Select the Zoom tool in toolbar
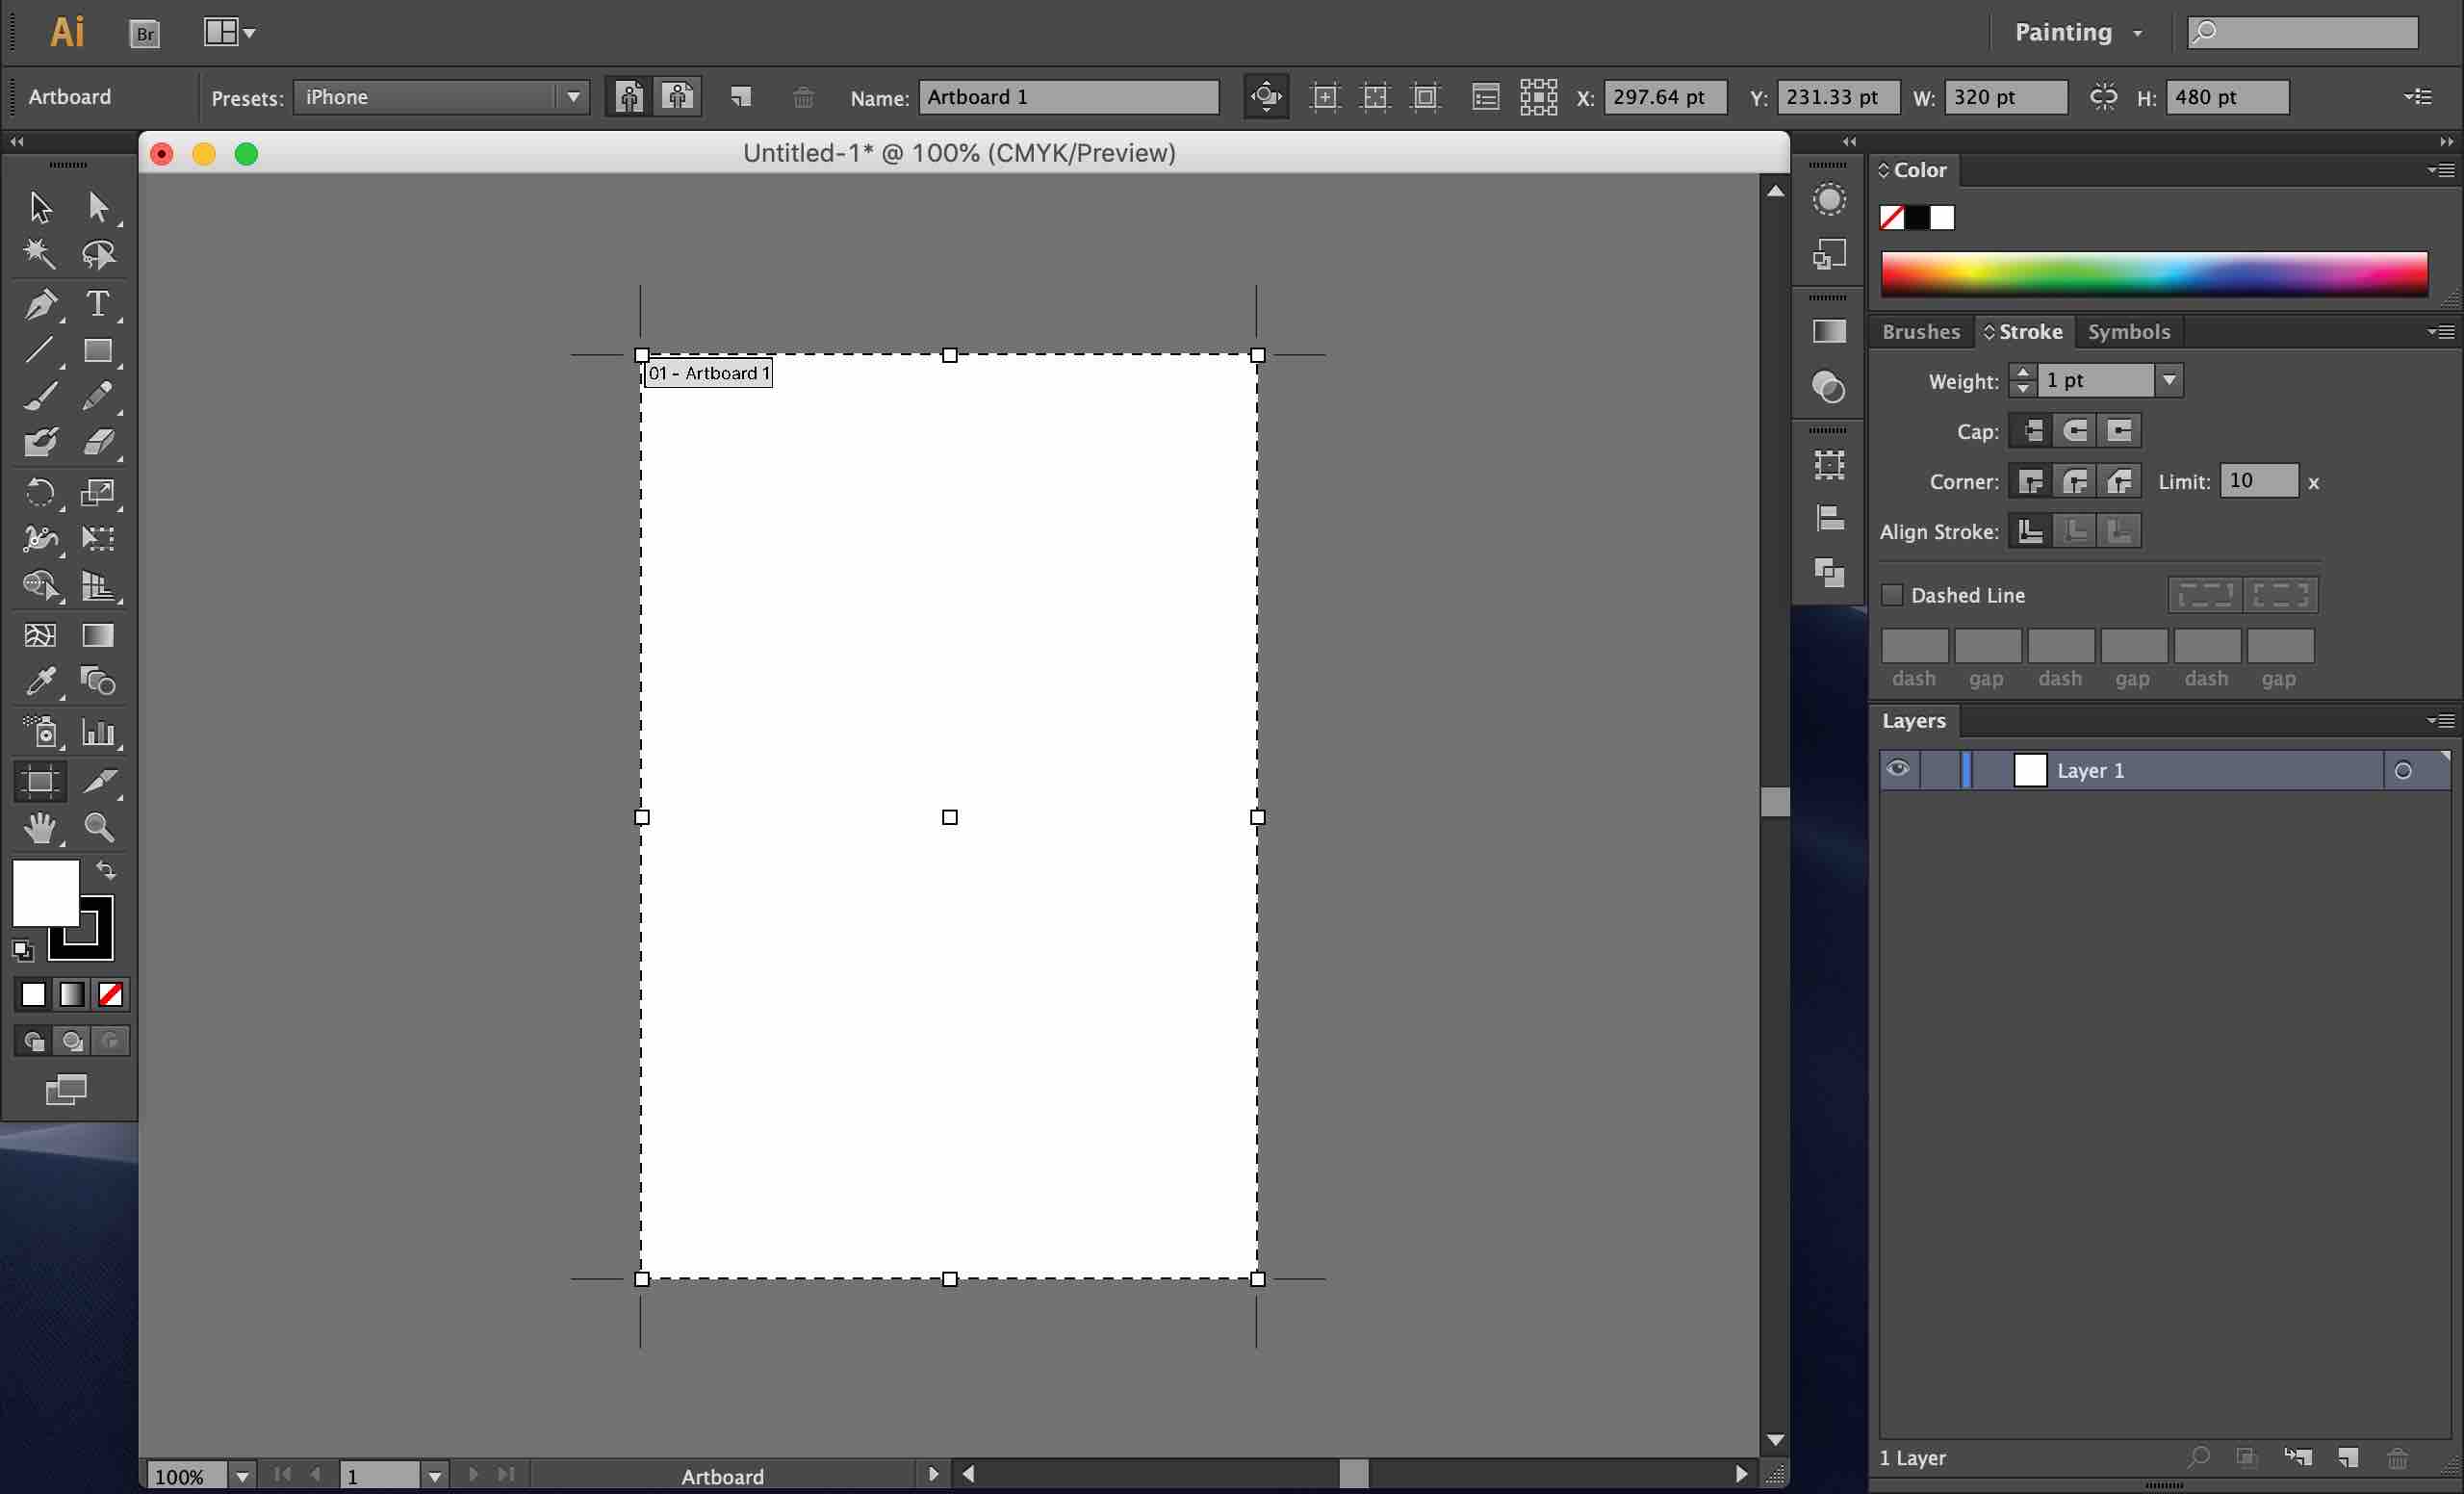The image size is (2464, 1494). point(98,828)
